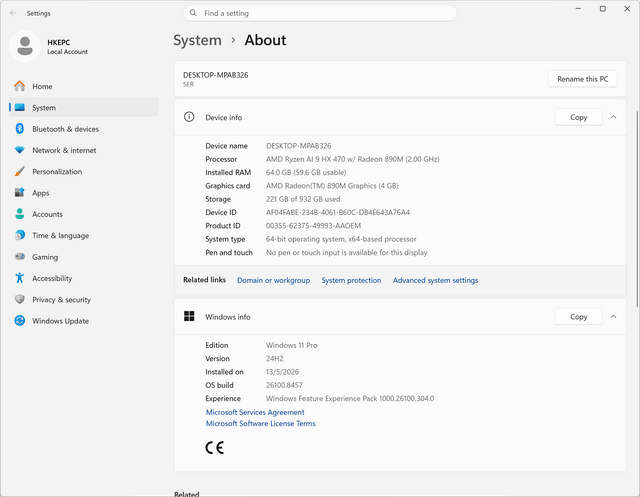Open Personalization settings
Image resolution: width=640 pixels, height=497 pixels.
click(84, 171)
